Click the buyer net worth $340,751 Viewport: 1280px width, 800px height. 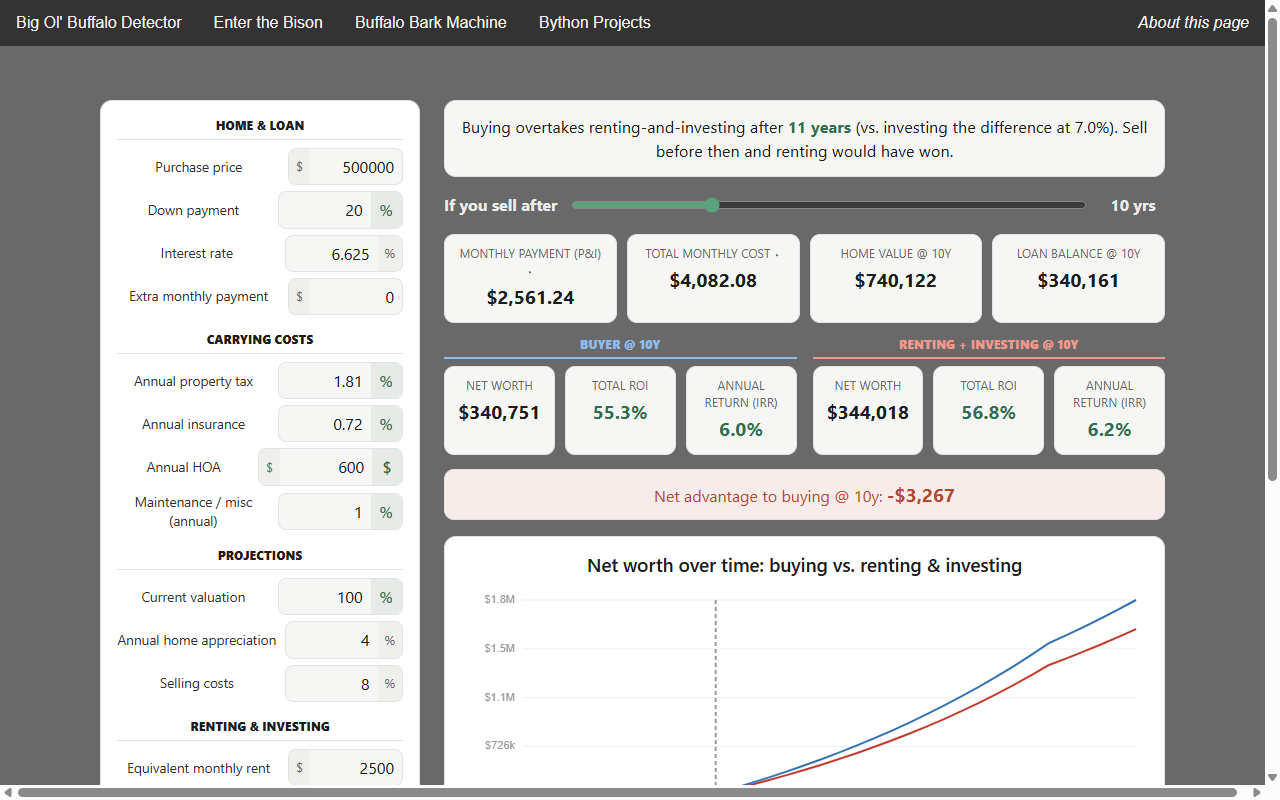499,412
